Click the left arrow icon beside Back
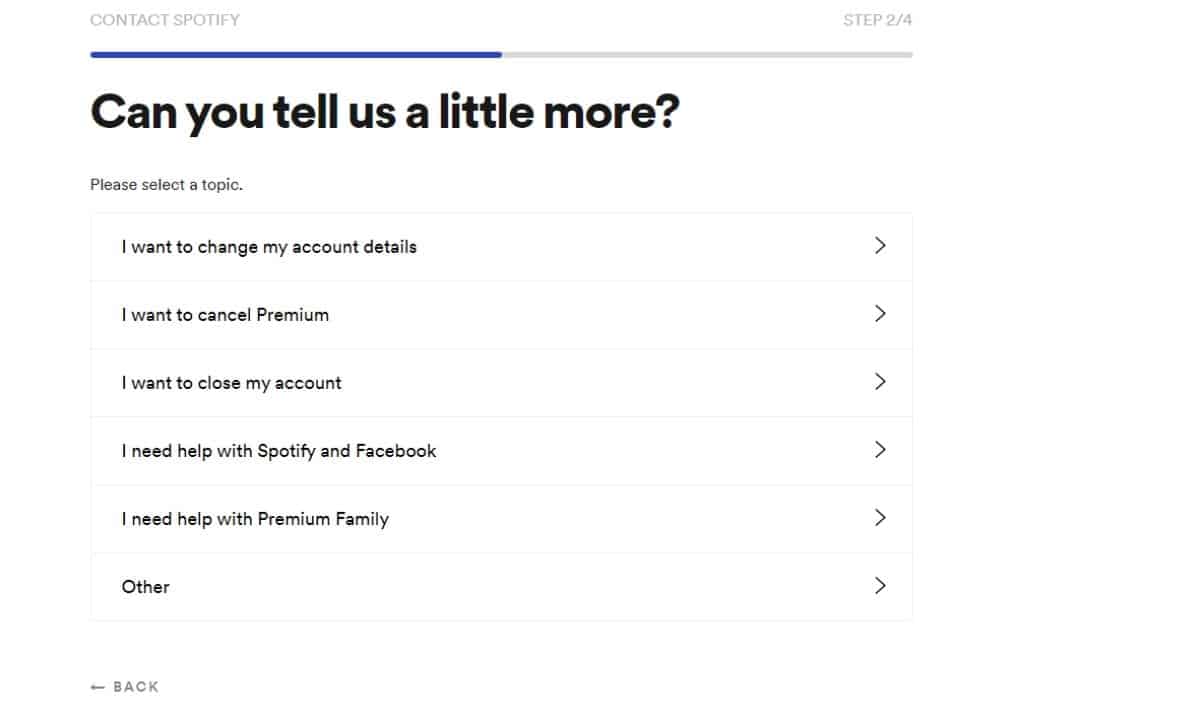1200x720 pixels. [97, 687]
